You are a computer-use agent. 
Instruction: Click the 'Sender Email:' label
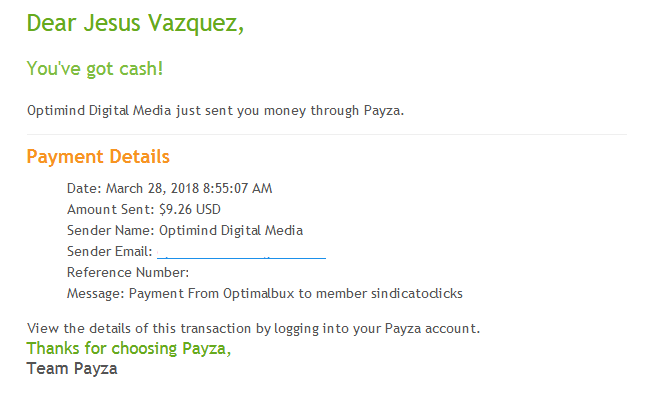[110, 251]
